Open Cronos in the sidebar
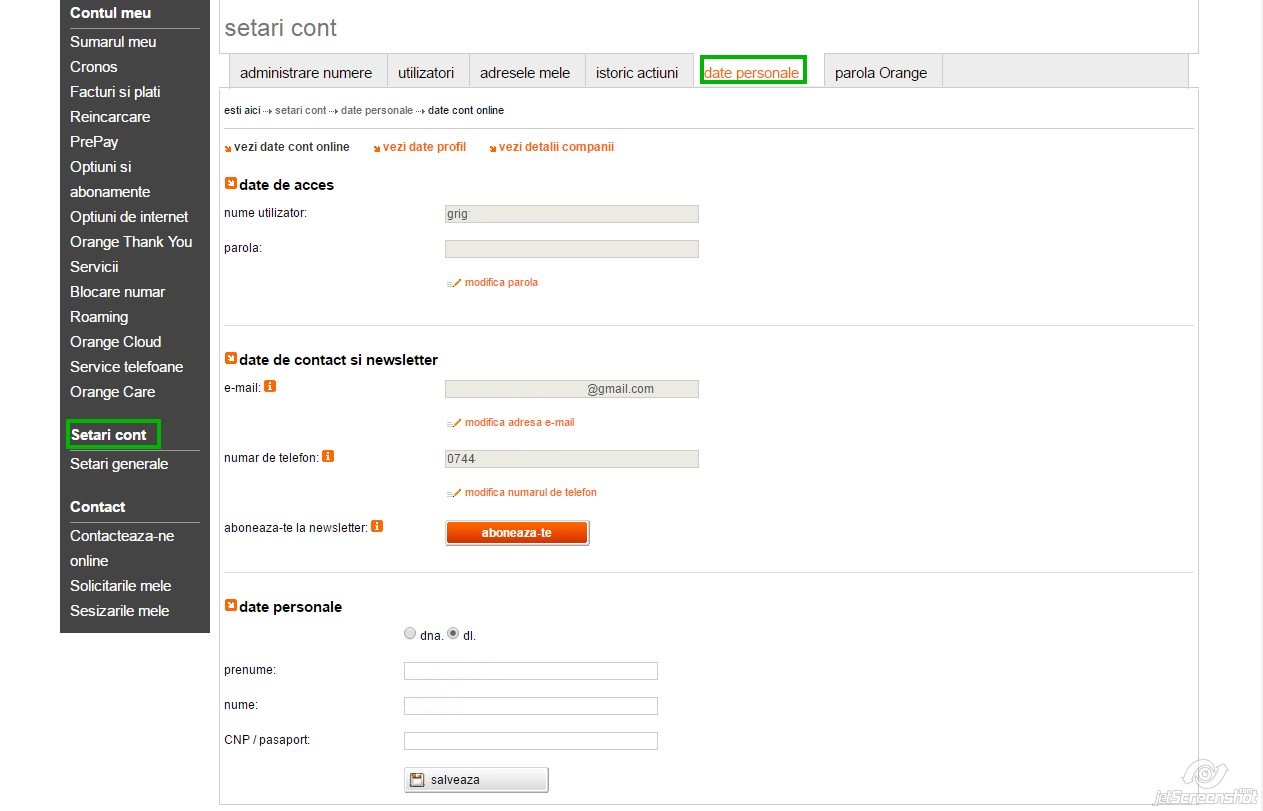The width and height of the screenshot is (1263, 811). [x=94, y=67]
